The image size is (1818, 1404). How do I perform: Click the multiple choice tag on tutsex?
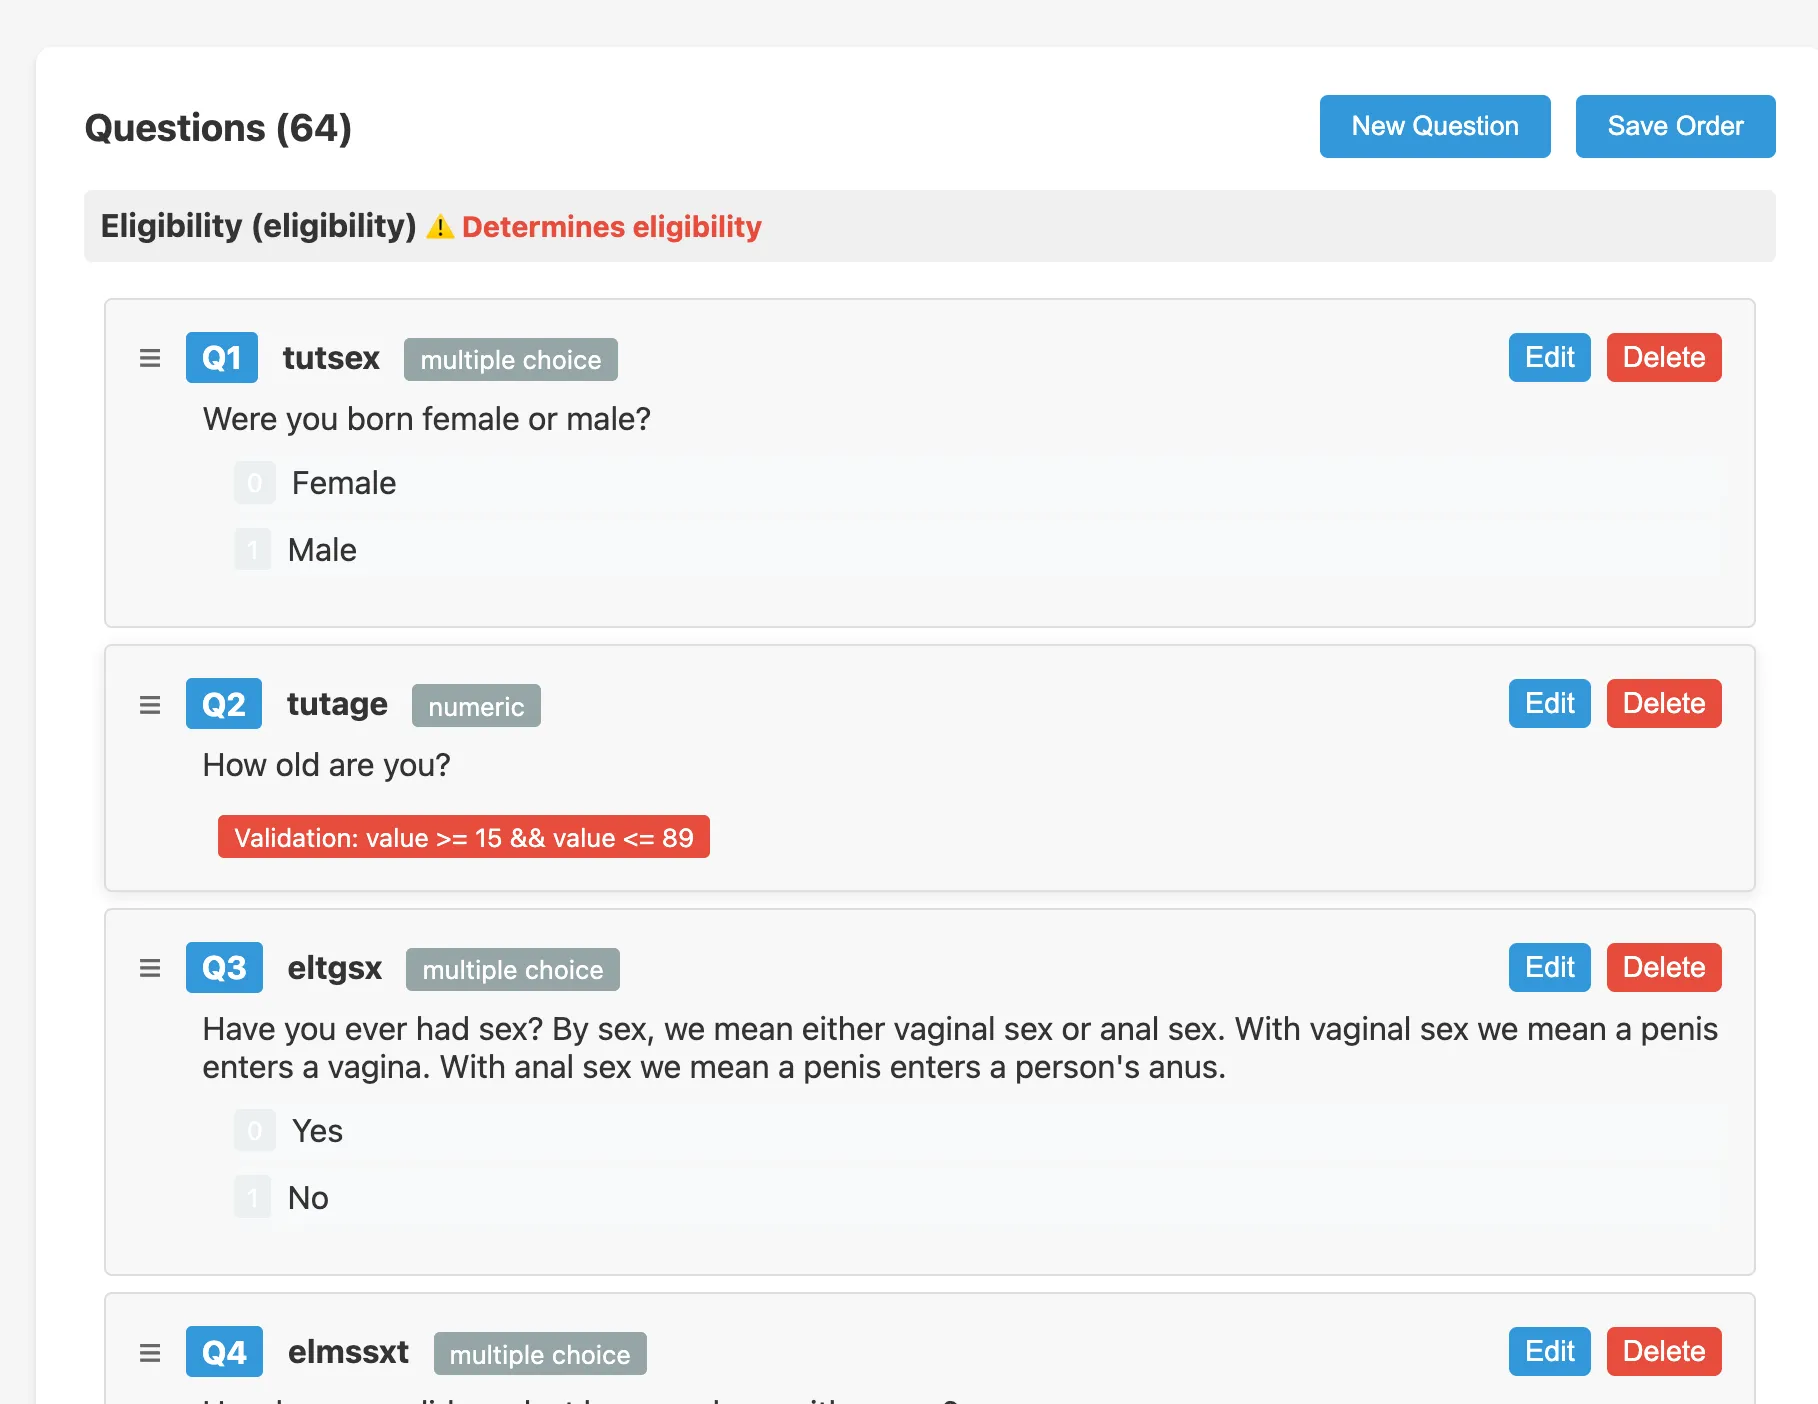[511, 359]
